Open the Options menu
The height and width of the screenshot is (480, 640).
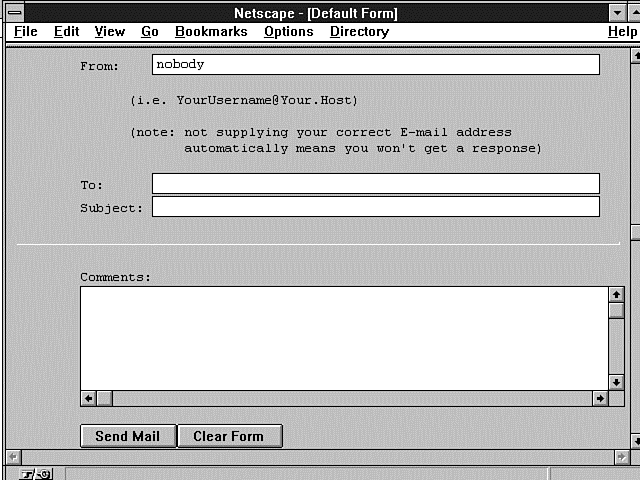(288, 32)
